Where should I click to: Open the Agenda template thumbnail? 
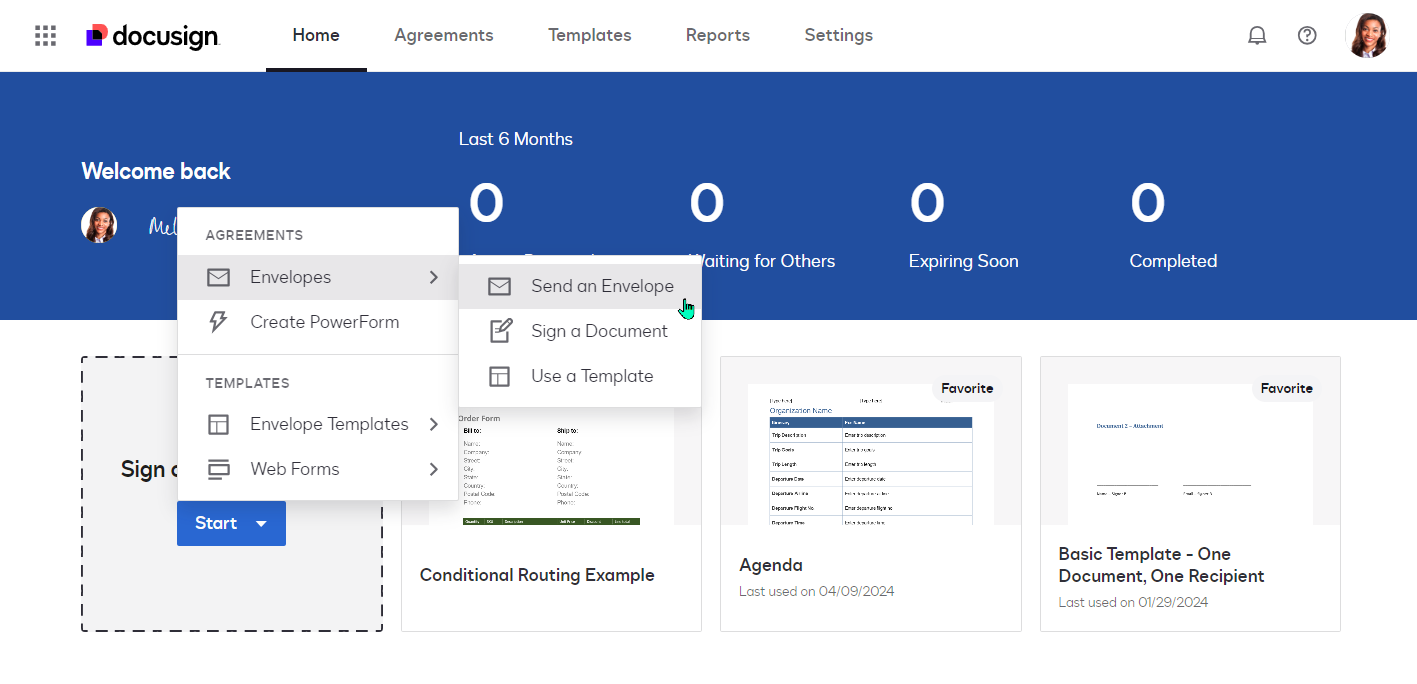click(x=870, y=453)
